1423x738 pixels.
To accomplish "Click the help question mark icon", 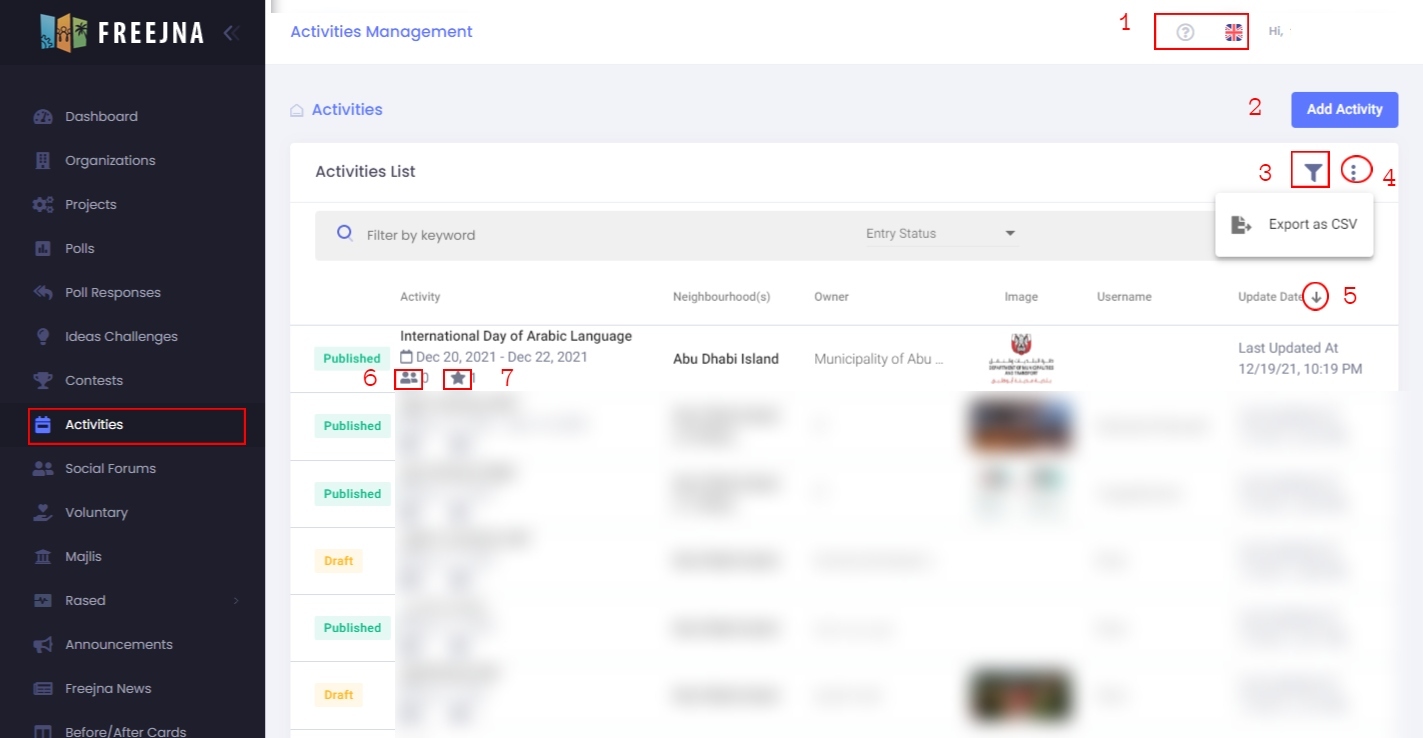I will 1185,32.
